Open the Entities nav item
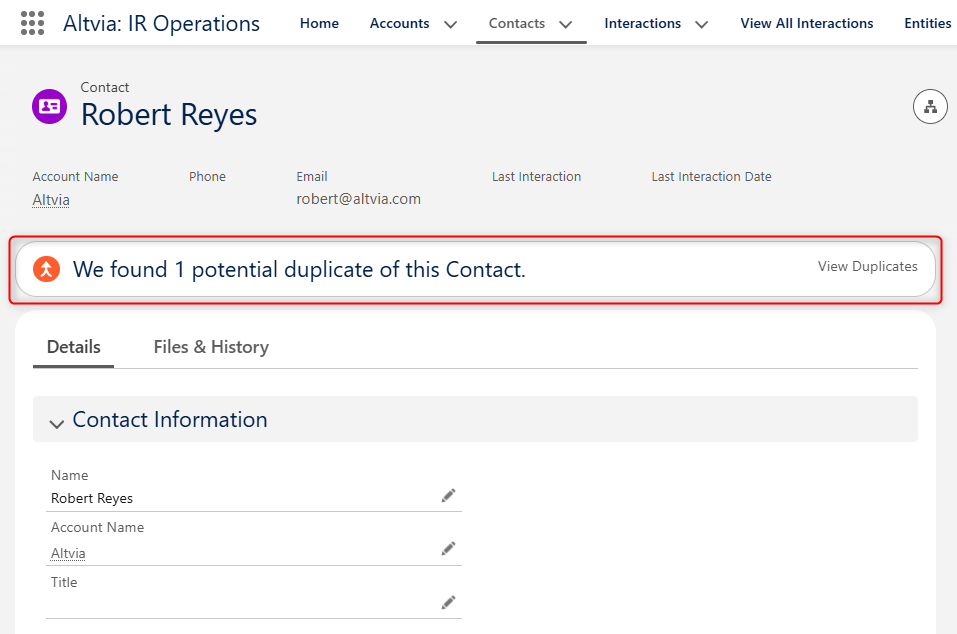 coord(927,23)
